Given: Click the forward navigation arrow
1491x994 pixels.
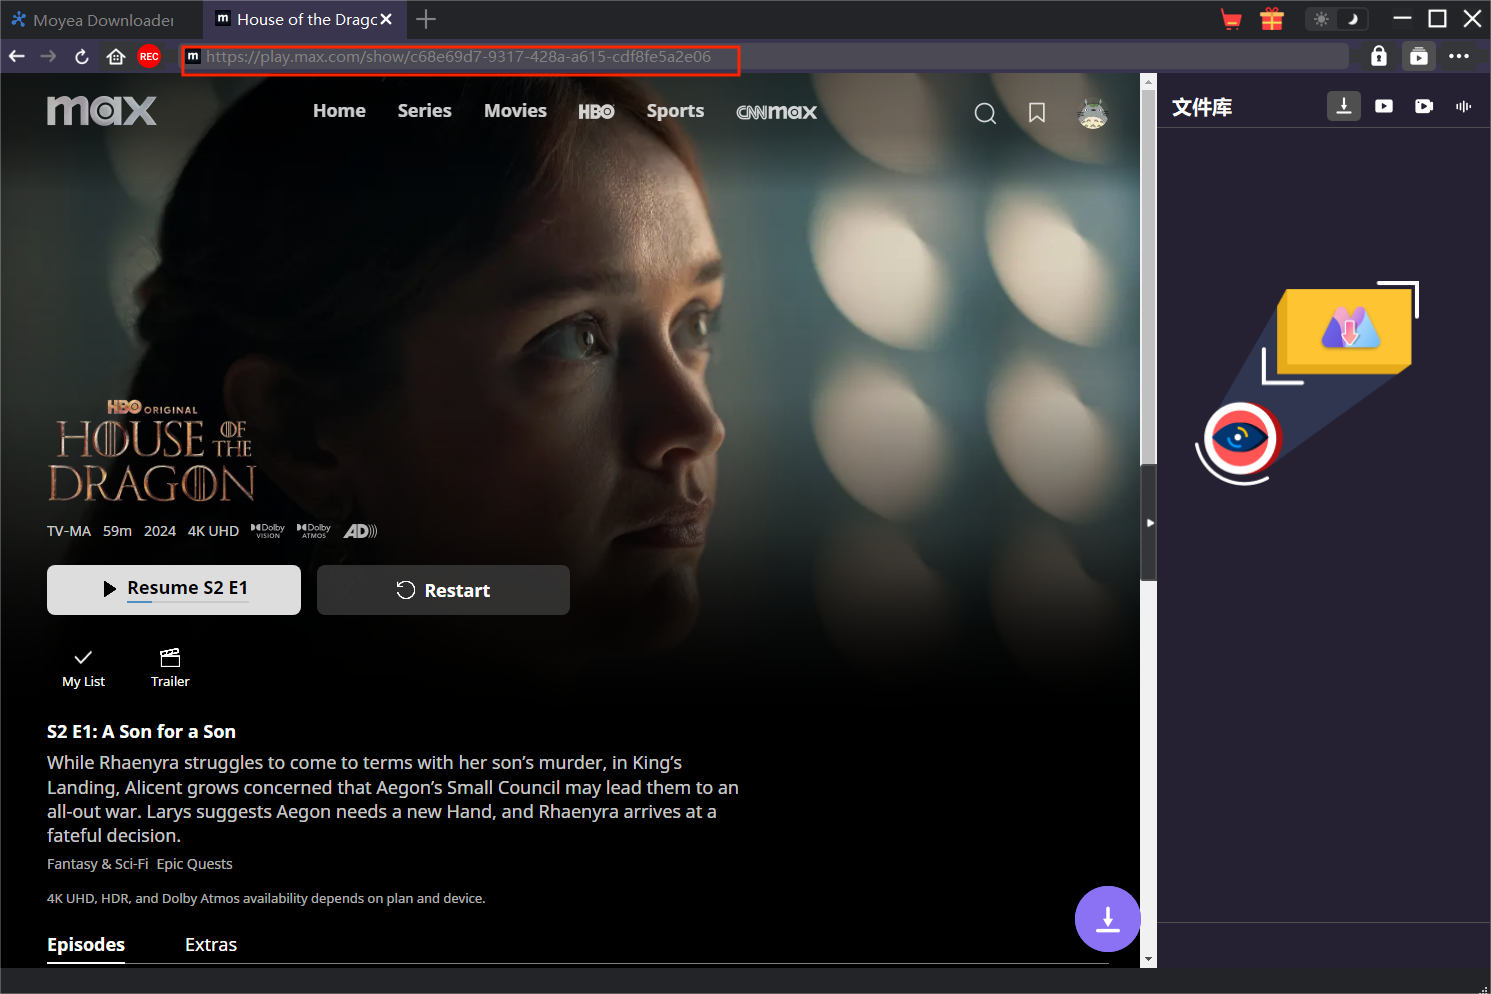Looking at the screenshot, I should [x=48, y=56].
